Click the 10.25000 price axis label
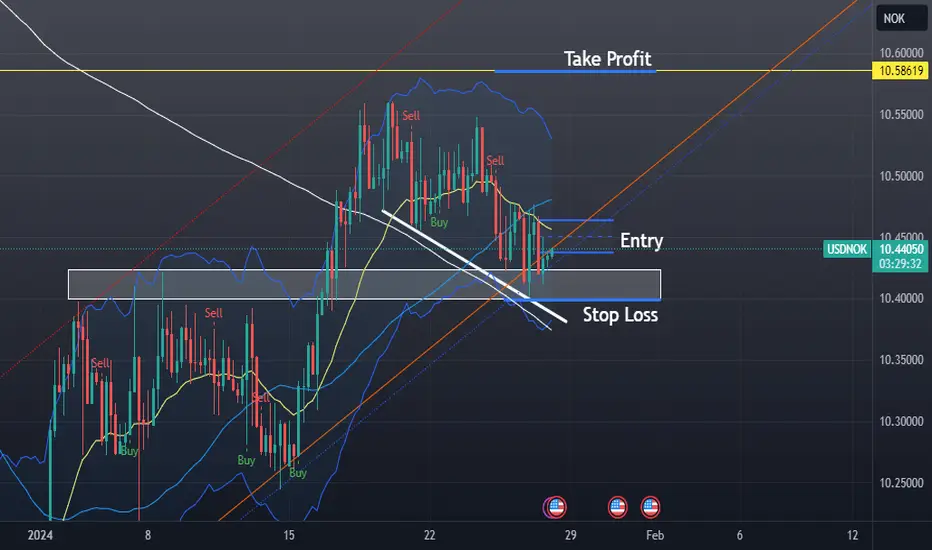The width and height of the screenshot is (932, 550). pyautogui.click(x=901, y=483)
